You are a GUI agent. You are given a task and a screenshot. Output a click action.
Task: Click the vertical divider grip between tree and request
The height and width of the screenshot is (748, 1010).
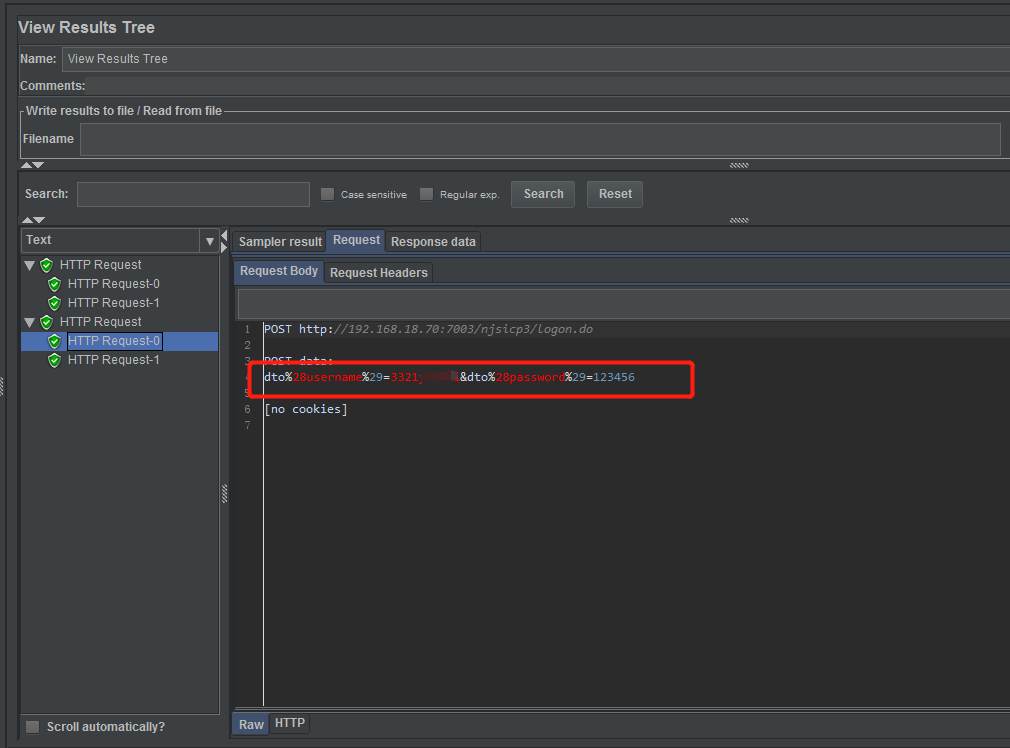[224, 494]
